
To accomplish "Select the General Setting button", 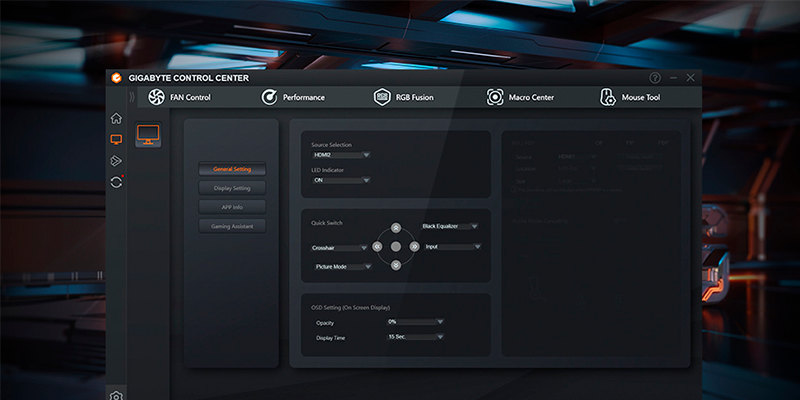I will pos(232,169).
